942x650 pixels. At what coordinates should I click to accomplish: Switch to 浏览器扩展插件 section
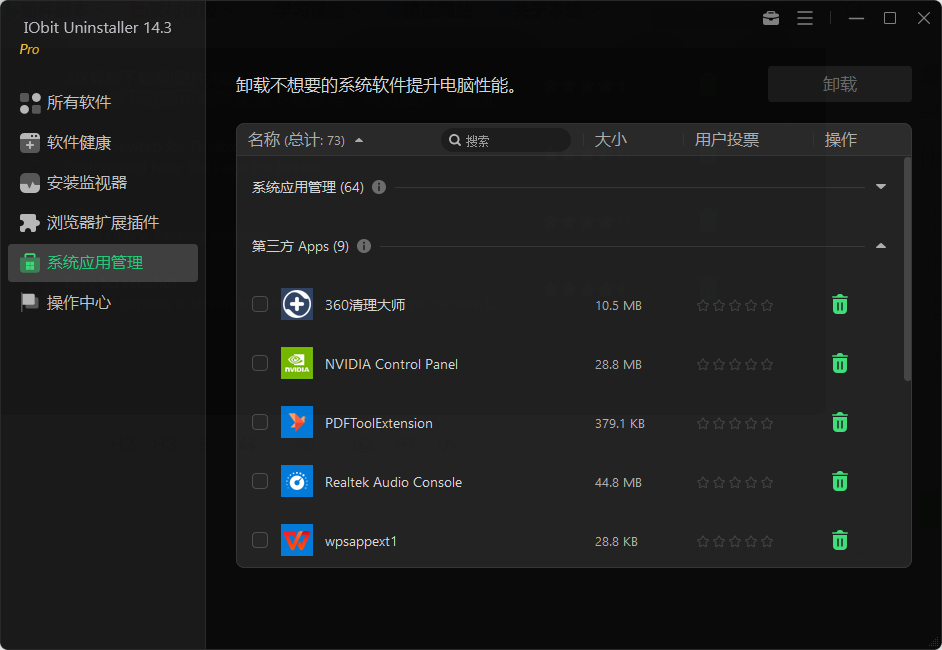[x=103, y=223]
